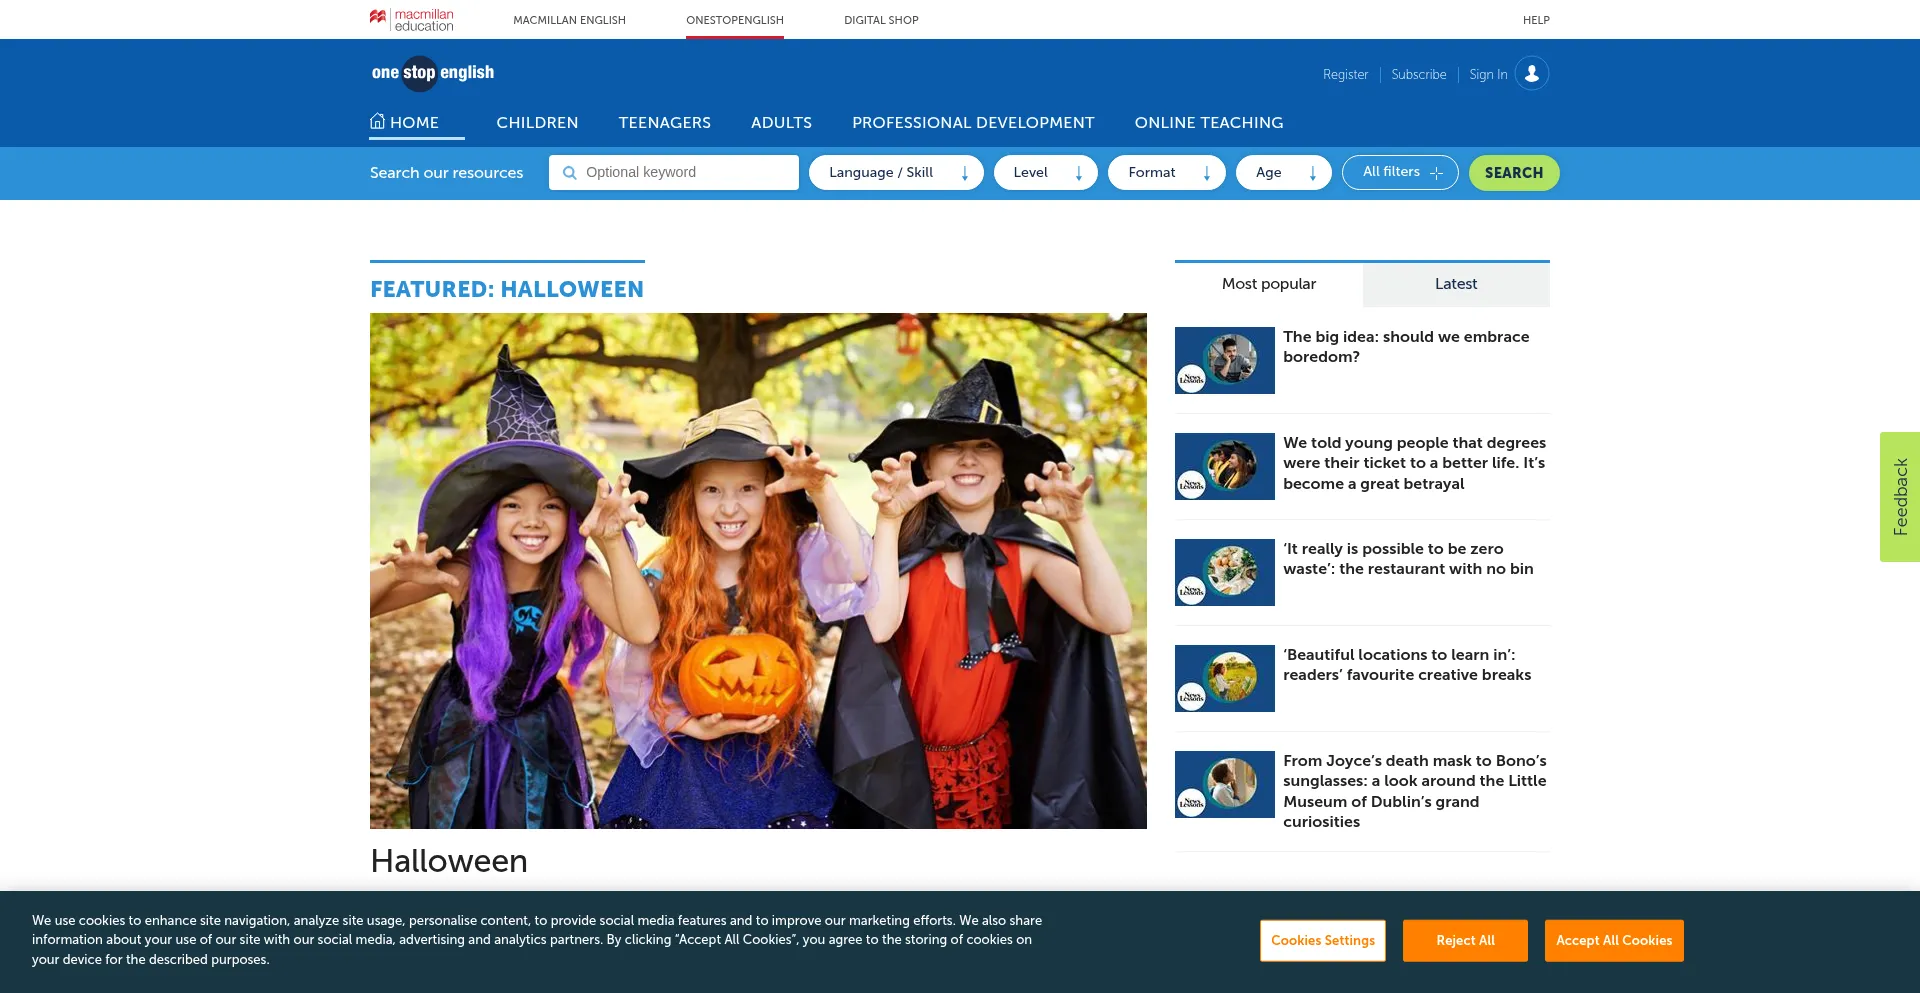
Task: Click the onestopenglish site logo
Action: tap(432, 73)
